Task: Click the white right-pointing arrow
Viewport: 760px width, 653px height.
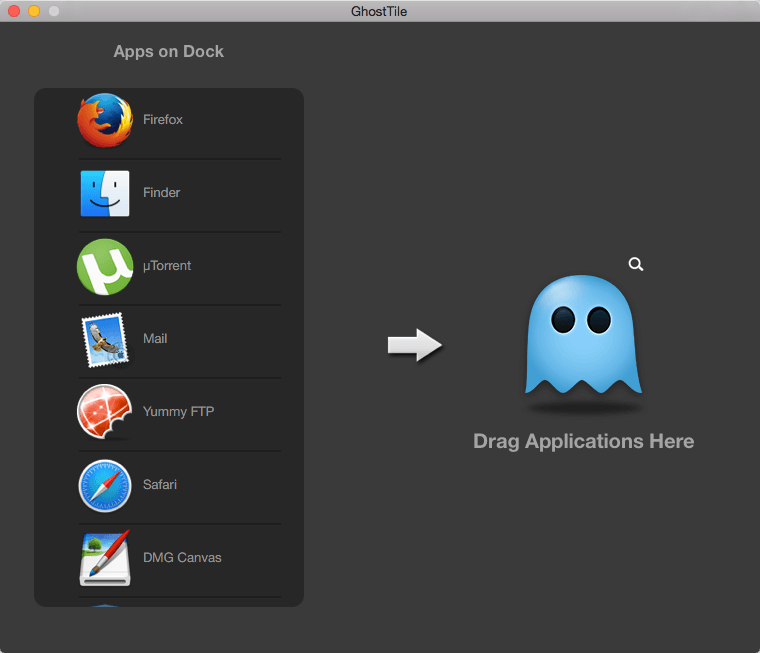Action: coord(415,345)
